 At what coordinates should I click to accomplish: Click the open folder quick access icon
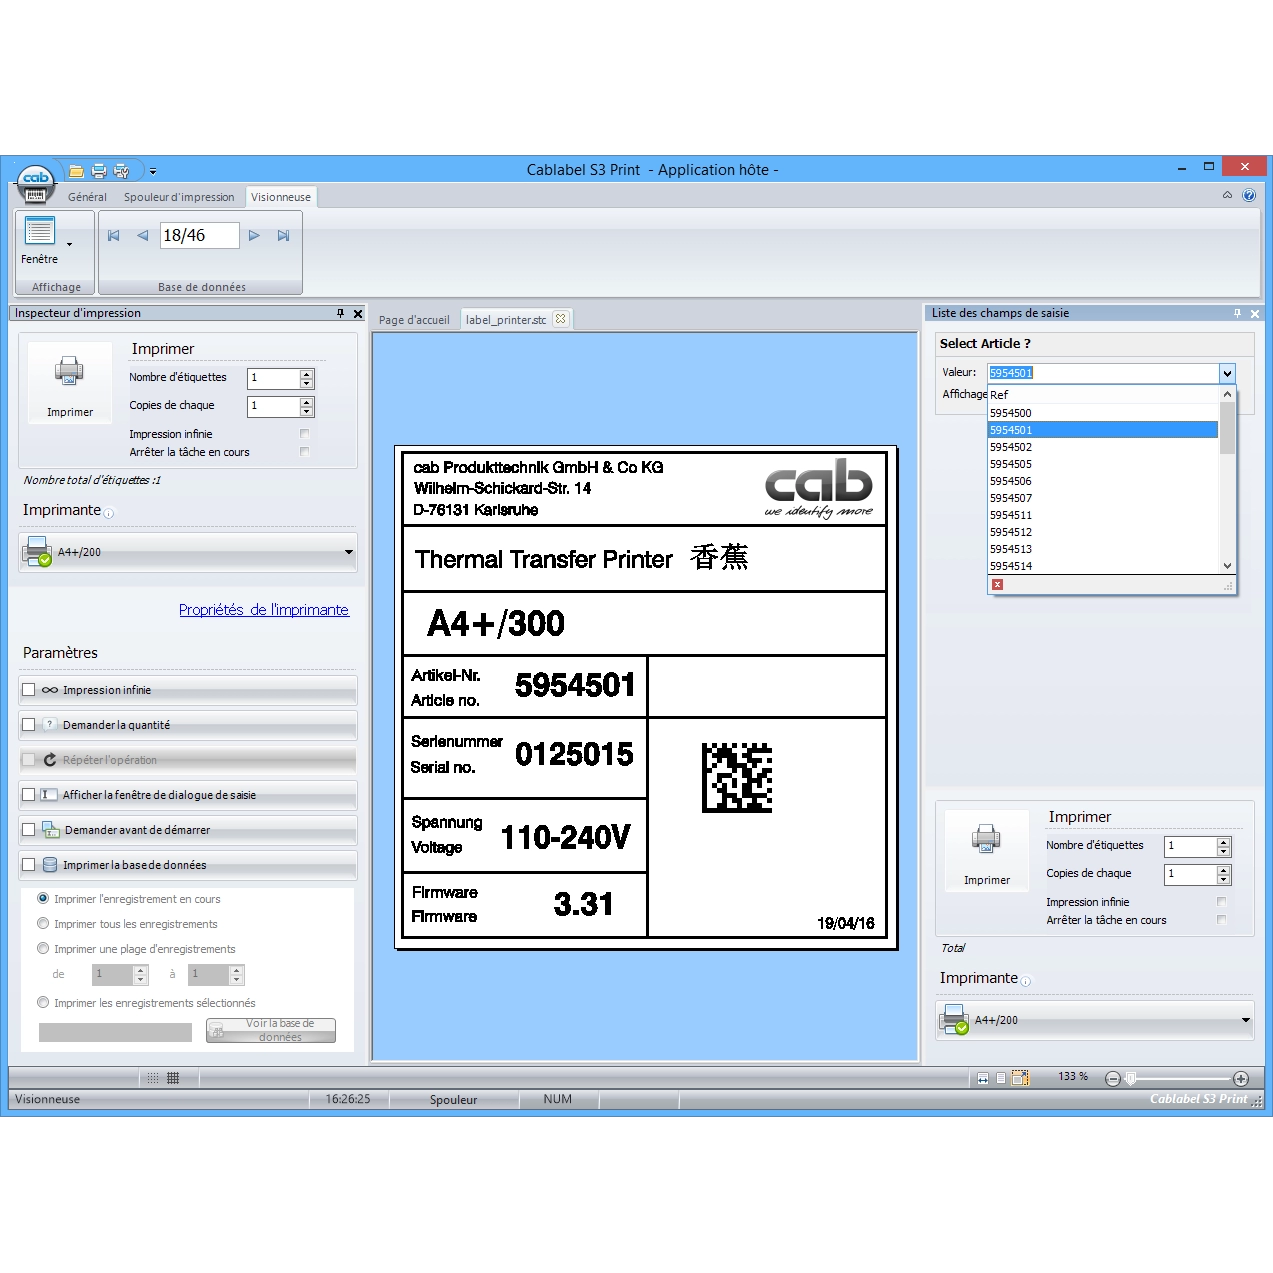click(x=76, y=171)
